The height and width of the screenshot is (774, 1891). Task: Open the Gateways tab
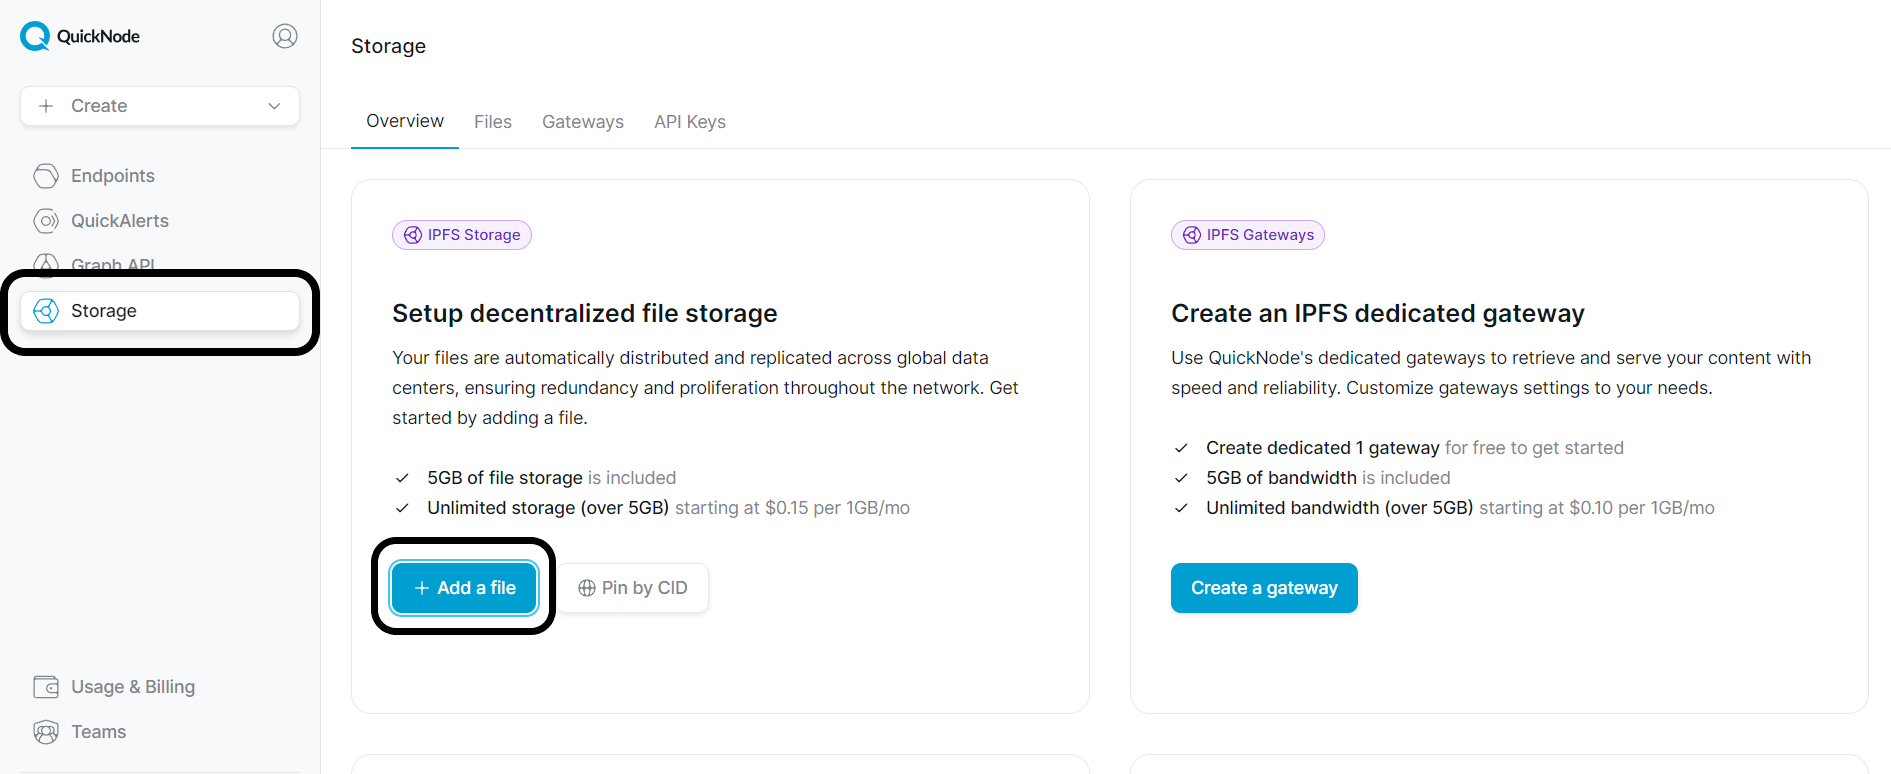(583, 122)
